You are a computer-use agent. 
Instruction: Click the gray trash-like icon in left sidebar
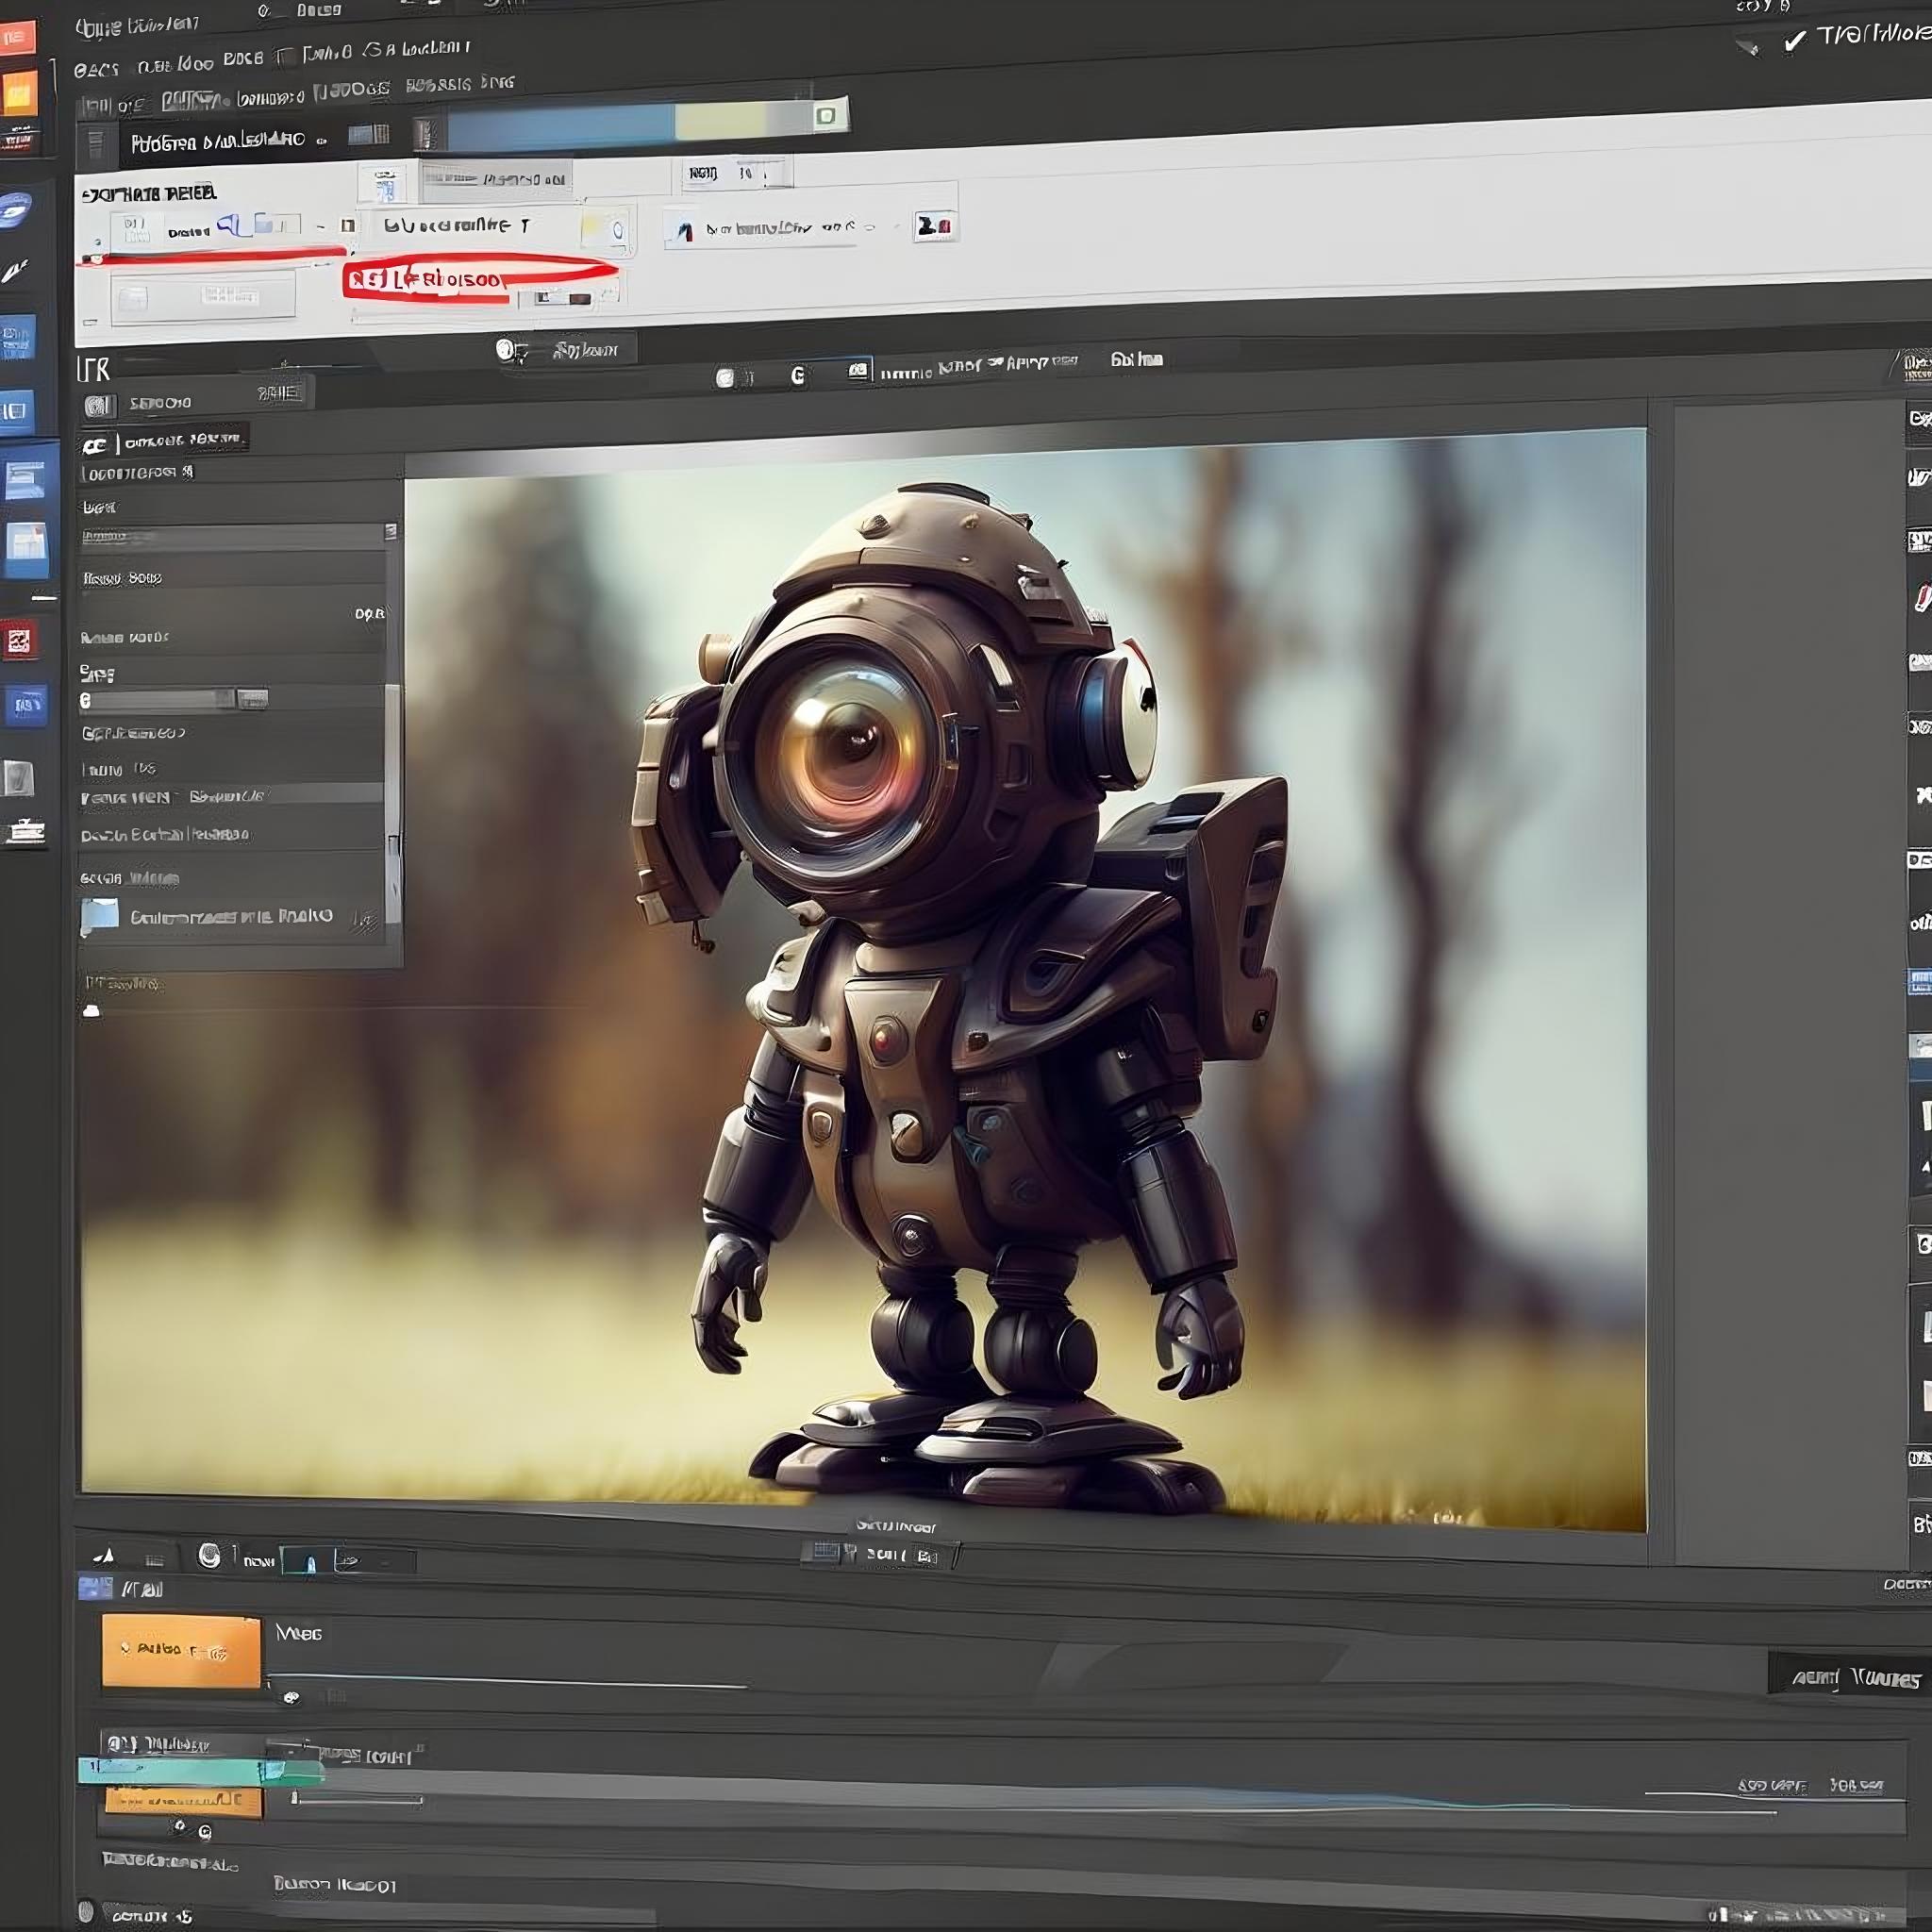point(19,778)
